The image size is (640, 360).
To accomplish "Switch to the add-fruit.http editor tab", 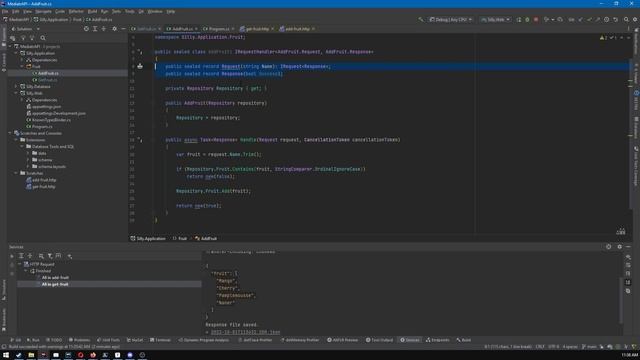I will point(297,29).
